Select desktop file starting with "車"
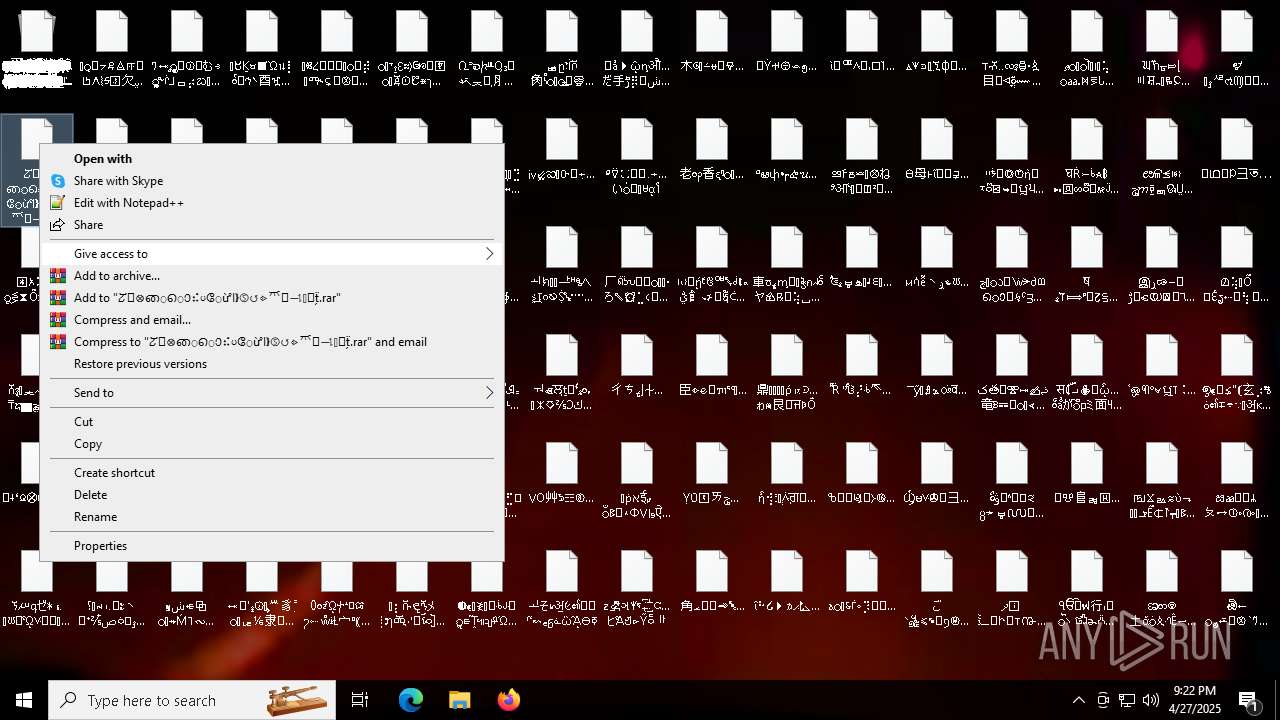 coord(787,265)
